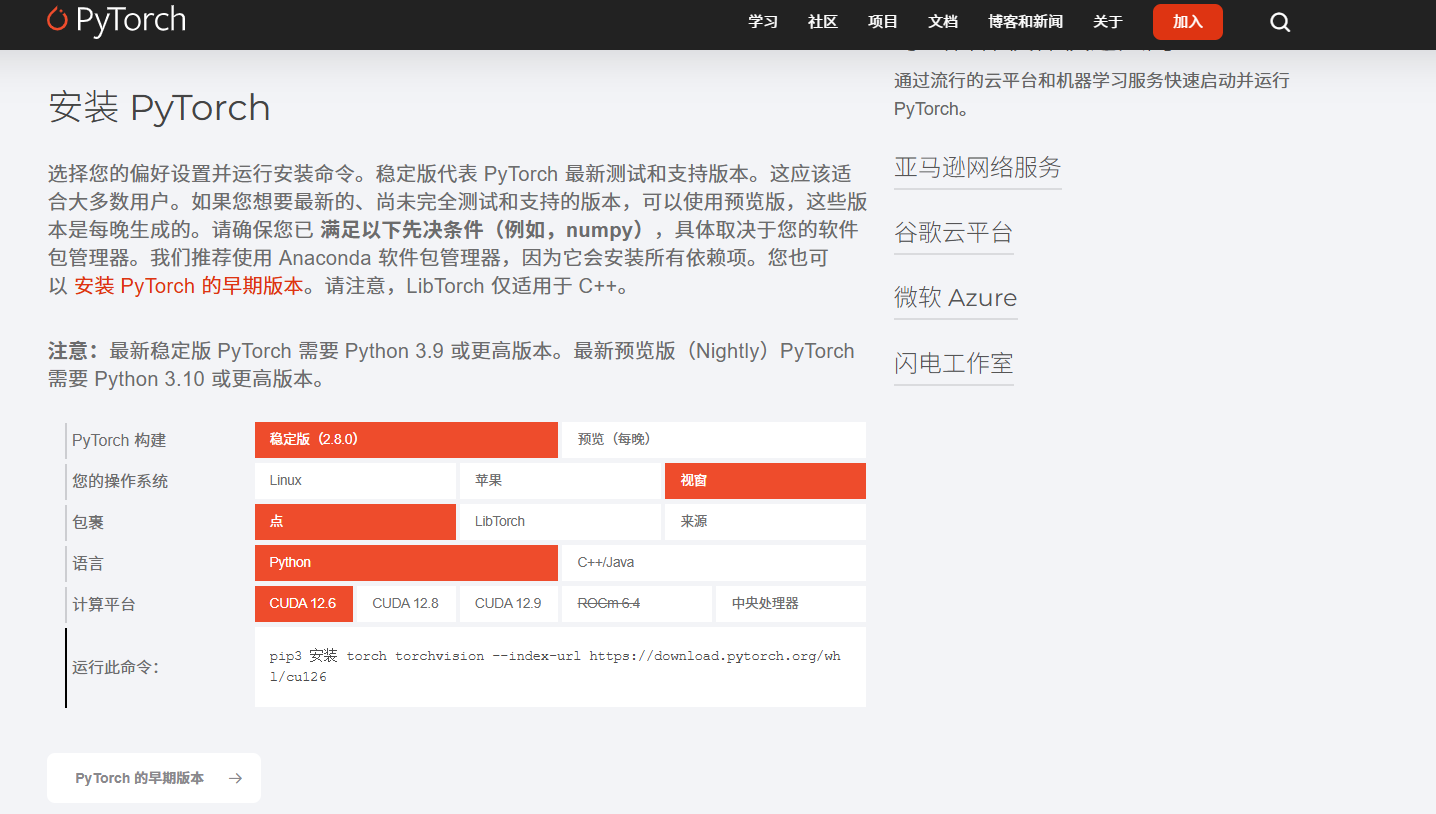Click arrow icon on PyTorch 的早期版本 button
This screenshot has height=814, width=1436.
[x=235, y=778]
